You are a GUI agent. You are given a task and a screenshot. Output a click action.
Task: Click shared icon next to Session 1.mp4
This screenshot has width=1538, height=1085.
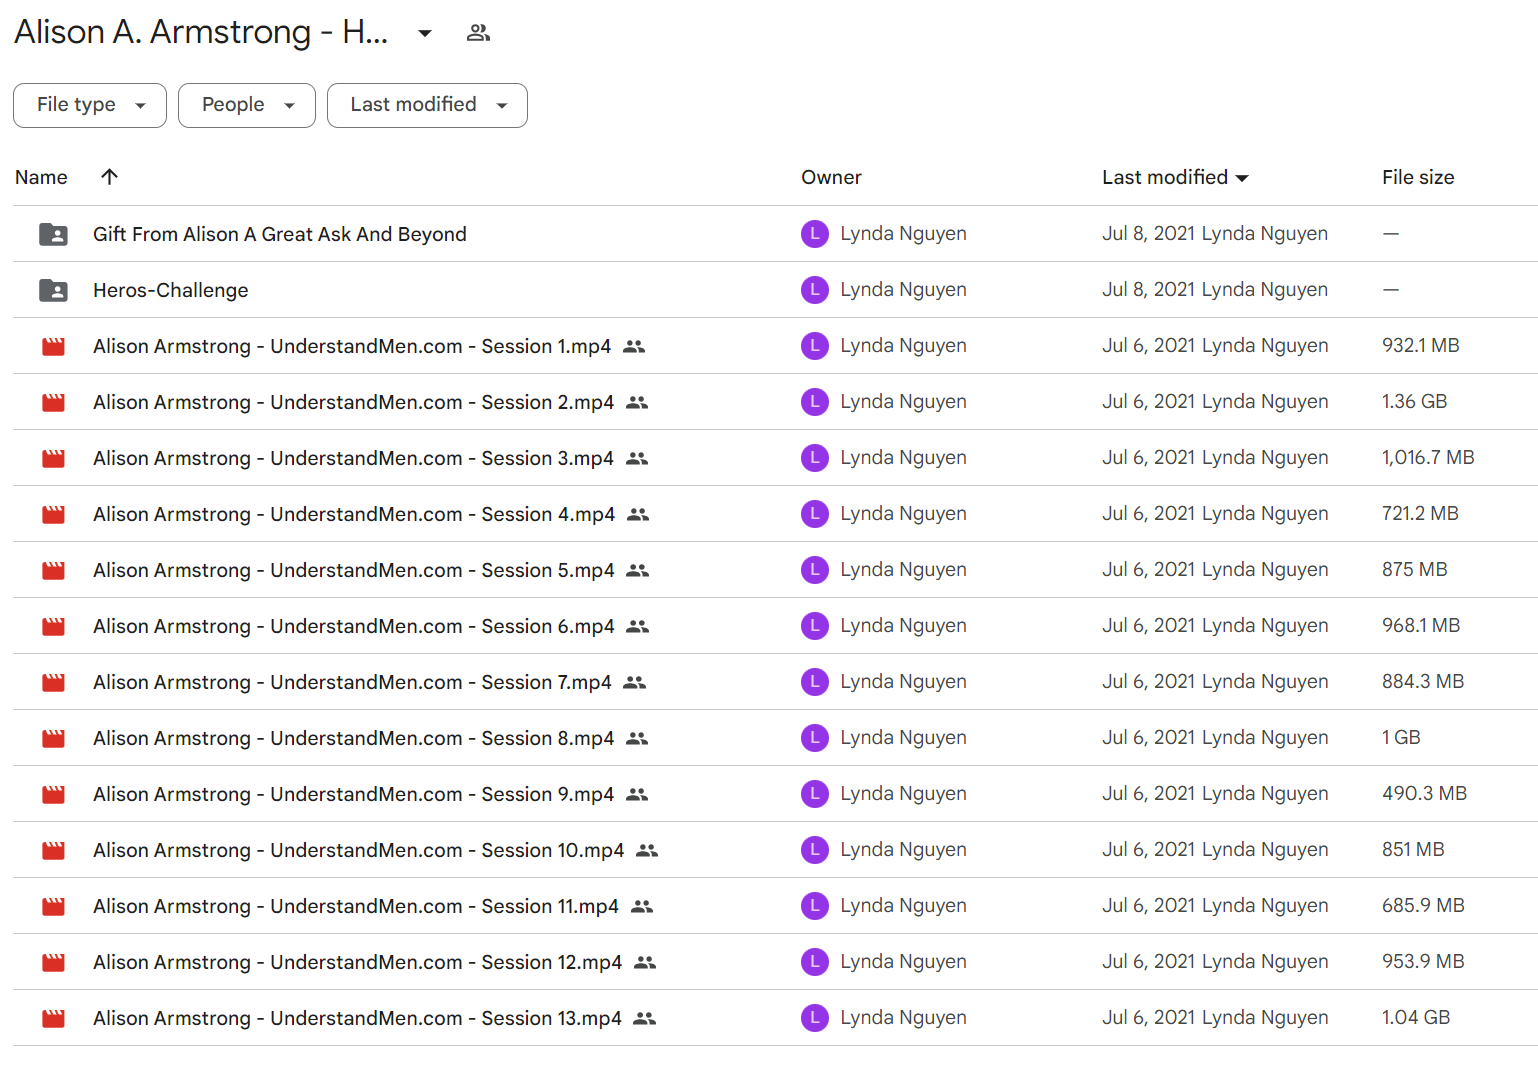(x=634, y=346)
